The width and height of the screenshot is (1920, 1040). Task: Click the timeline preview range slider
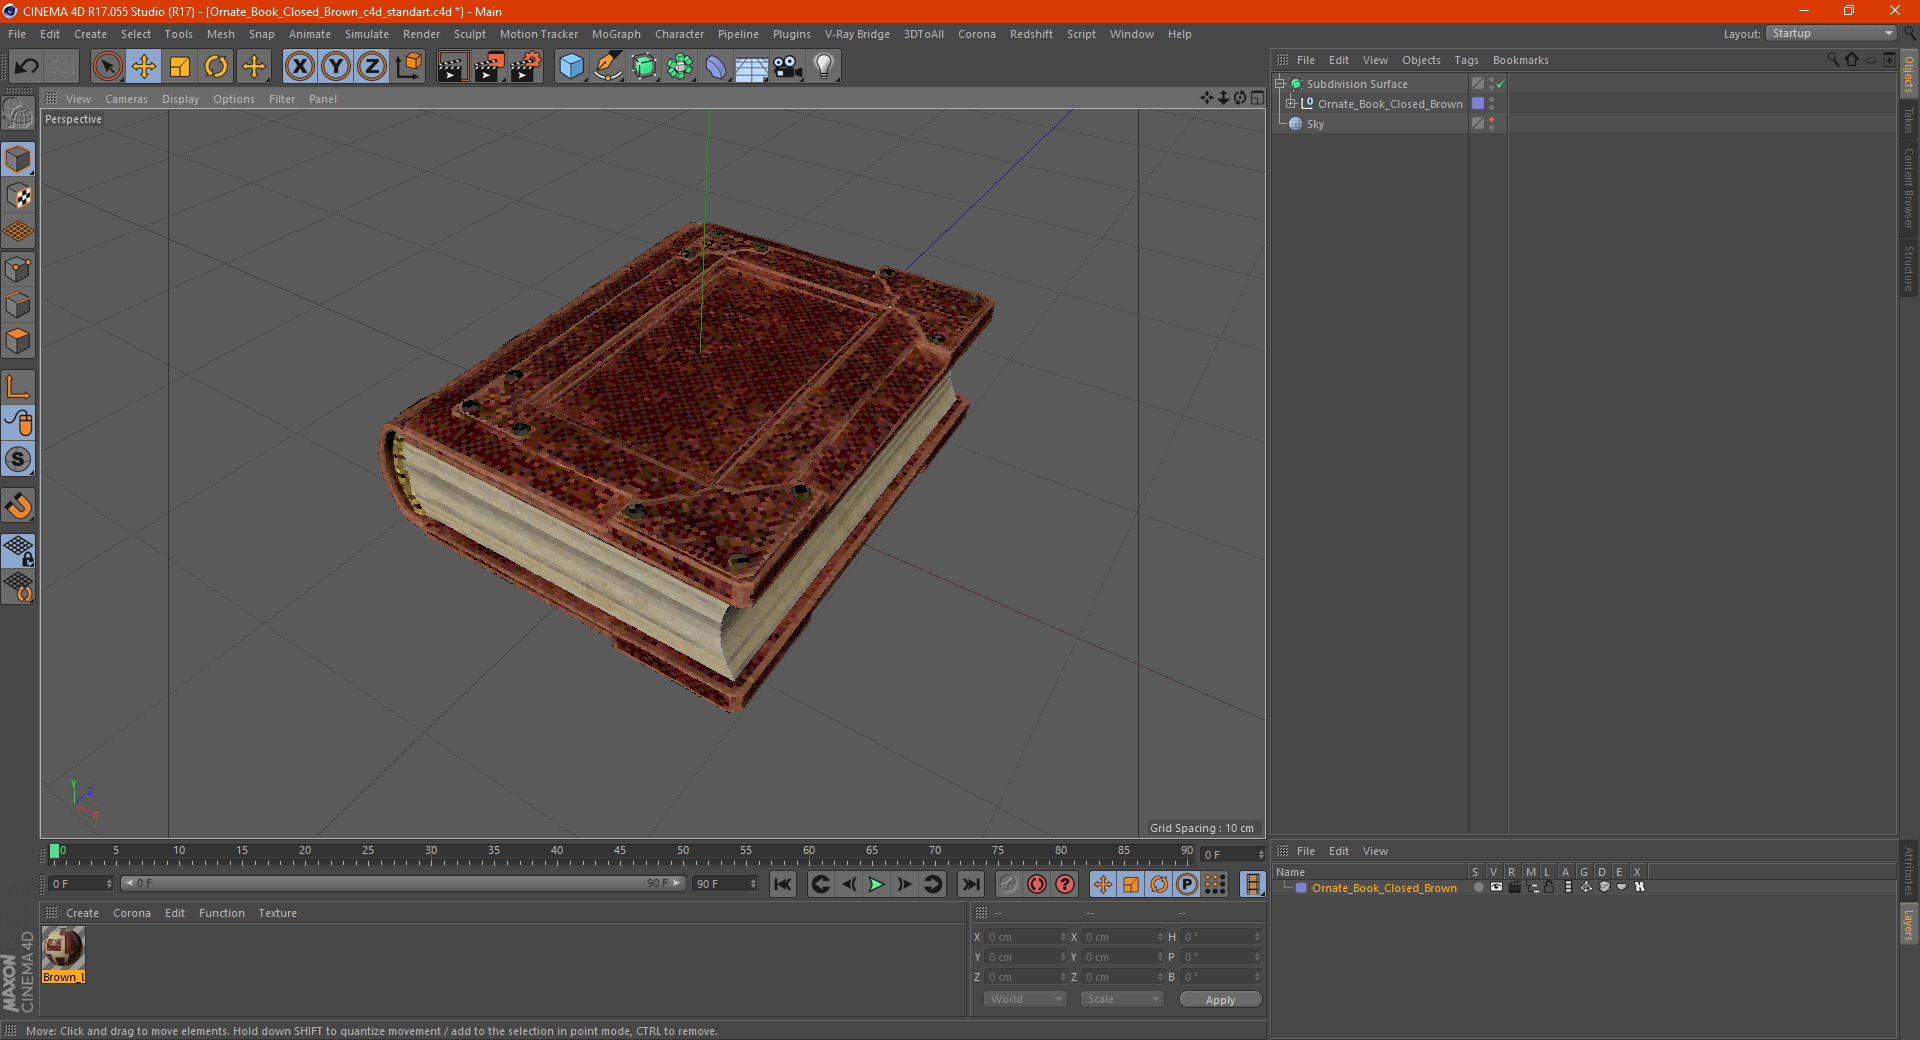pos(403,883)
